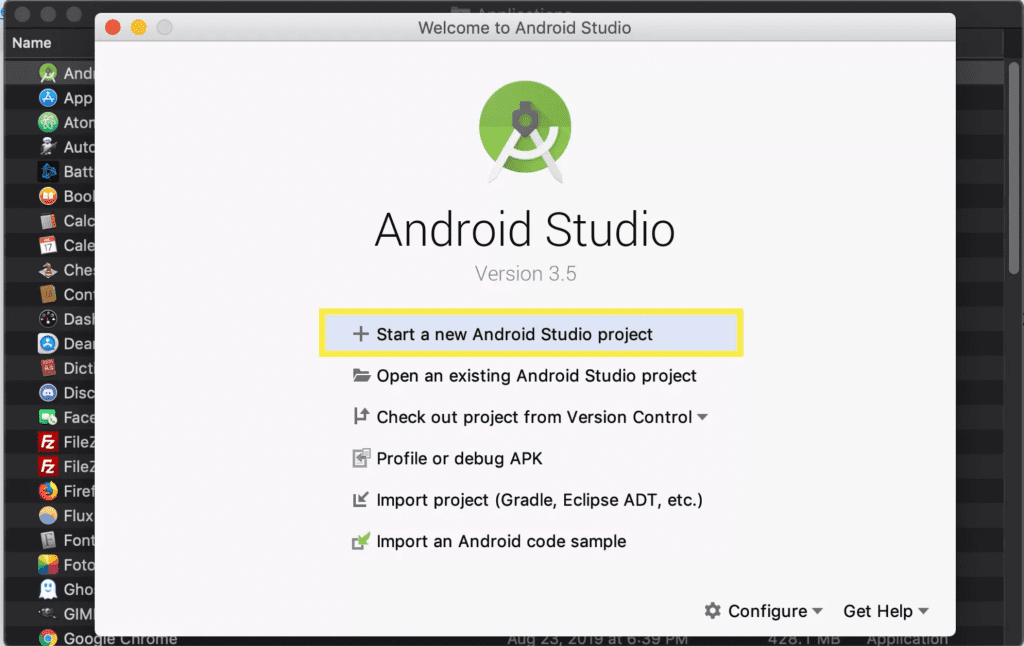
Task: Select Ghostery icon in Finder list
Action: point(48,589)
